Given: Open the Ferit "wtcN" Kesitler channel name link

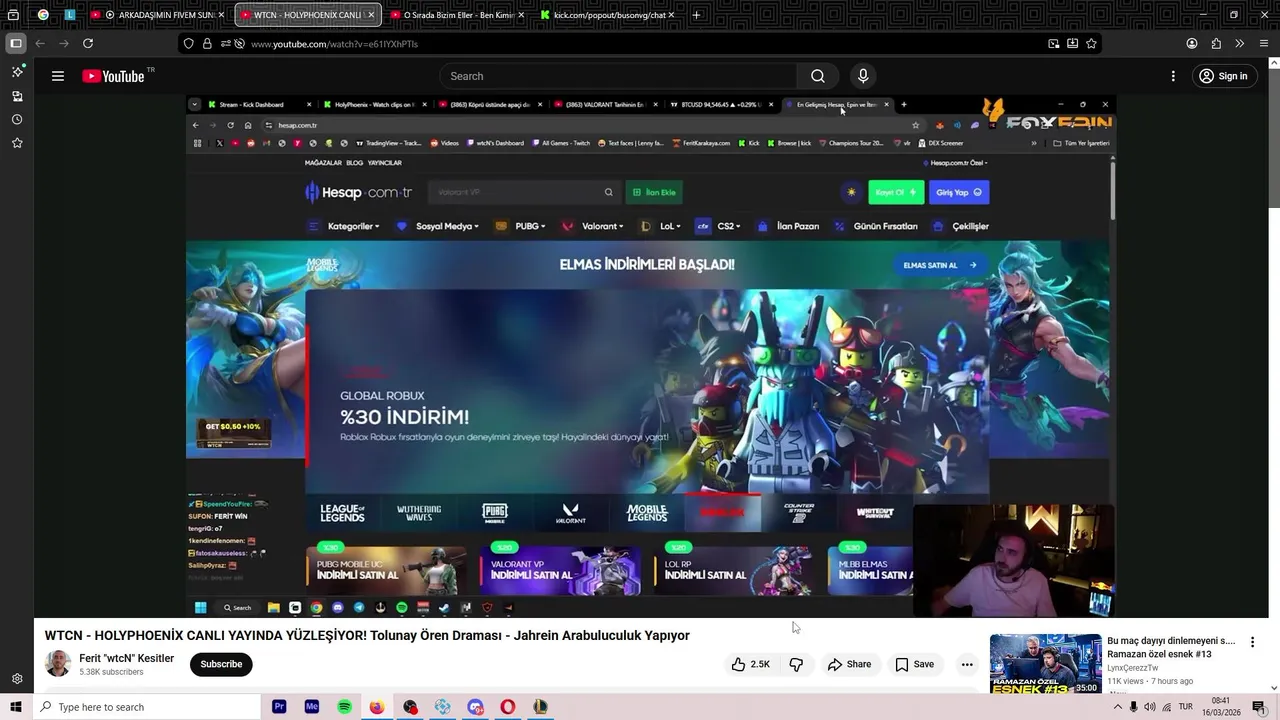Looking at the screenshot, I should 127,658.
